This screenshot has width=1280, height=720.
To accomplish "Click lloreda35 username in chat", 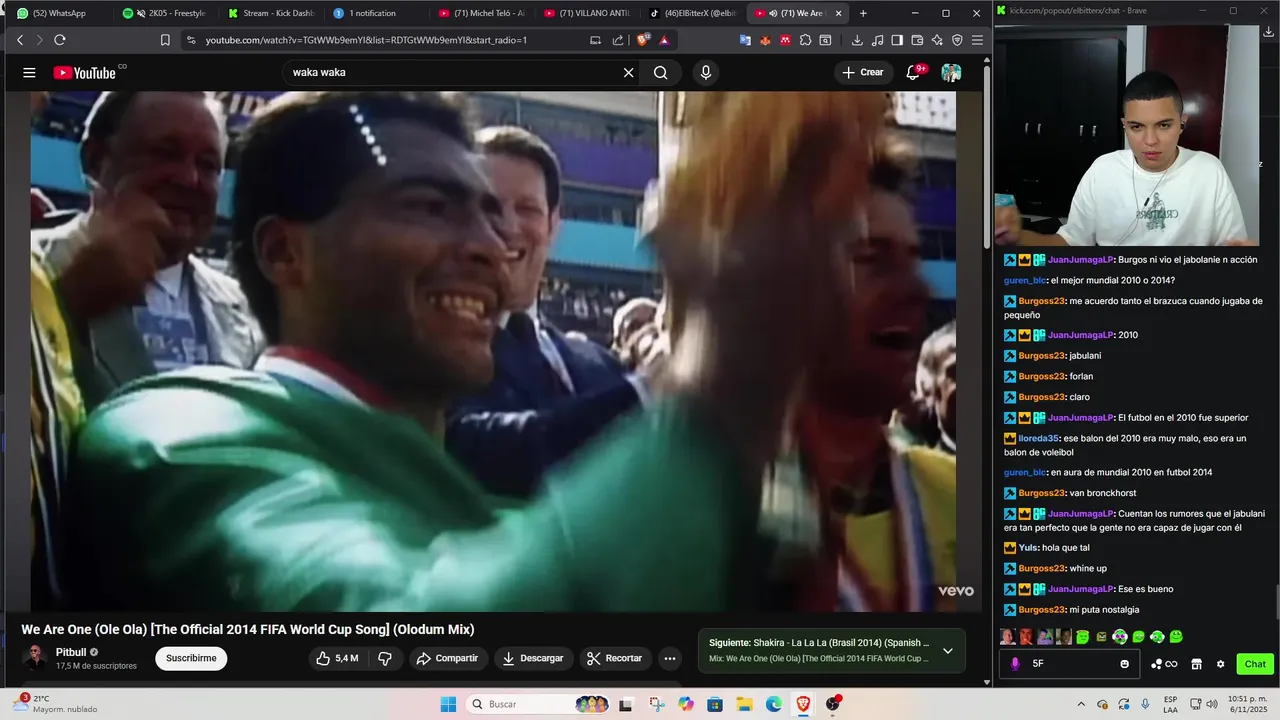I will [x=1039, y=438].
